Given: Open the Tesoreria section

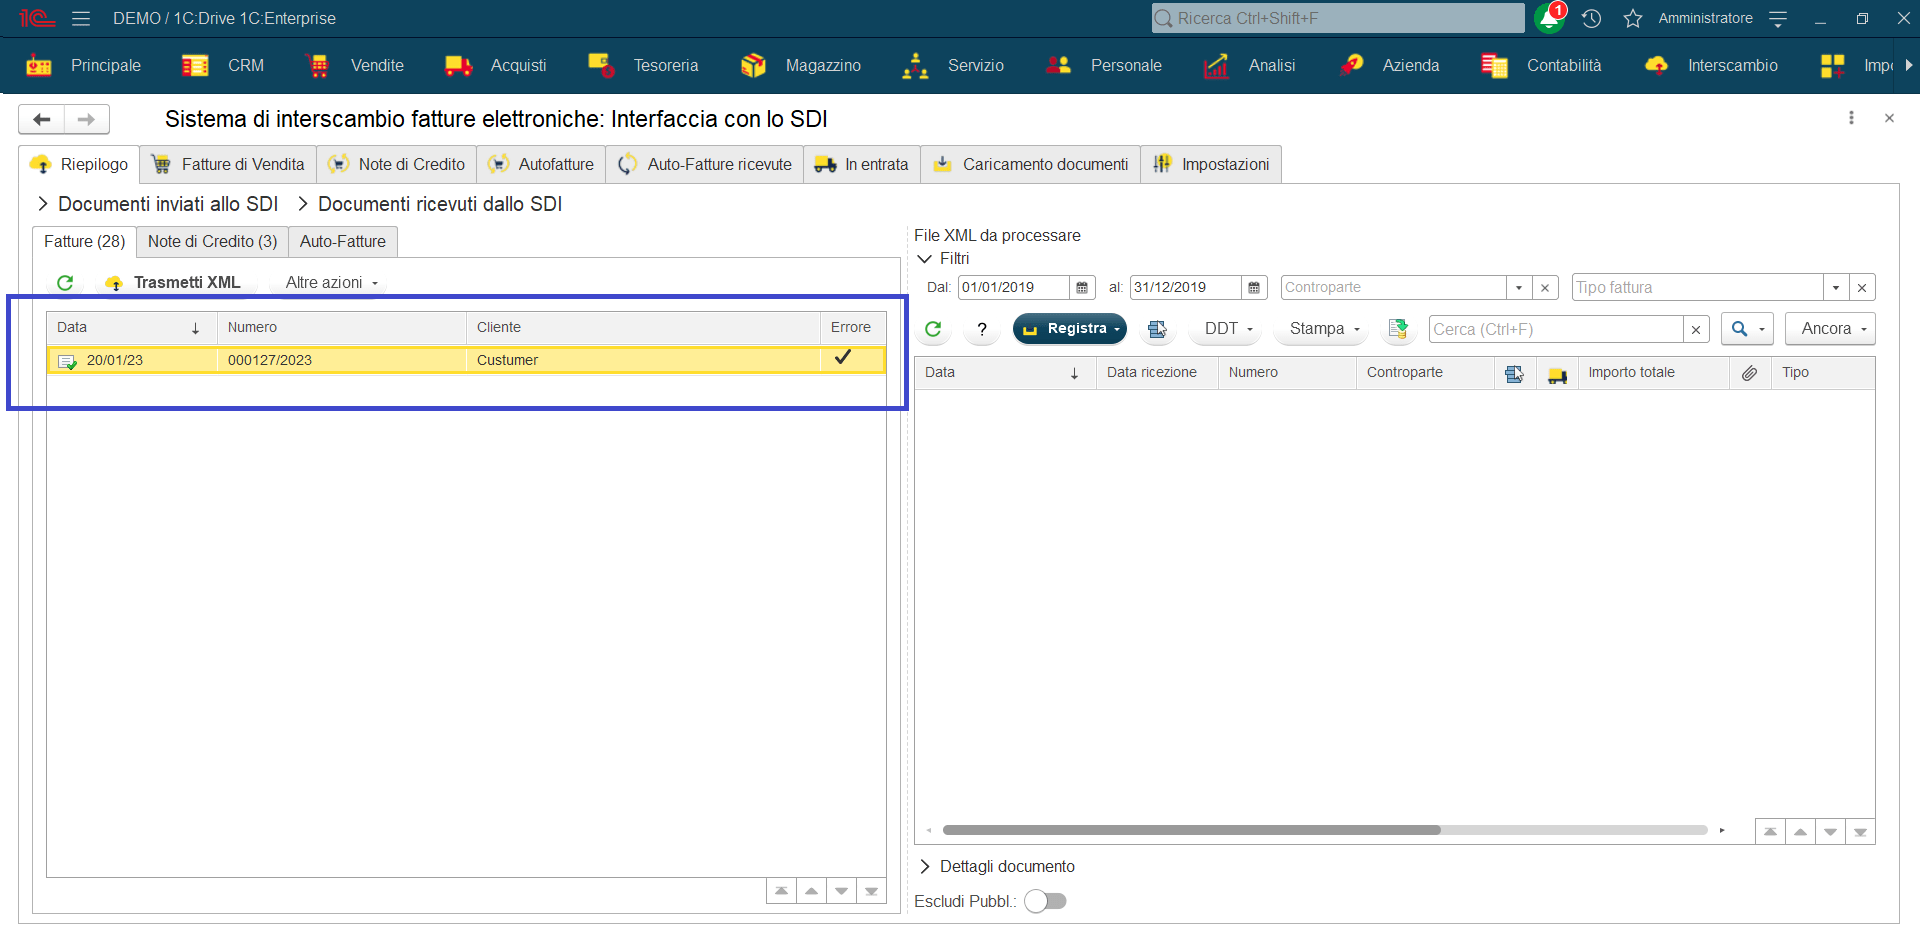Looking at the screenshot, I should pyautogui.click(x=644, y=66).
